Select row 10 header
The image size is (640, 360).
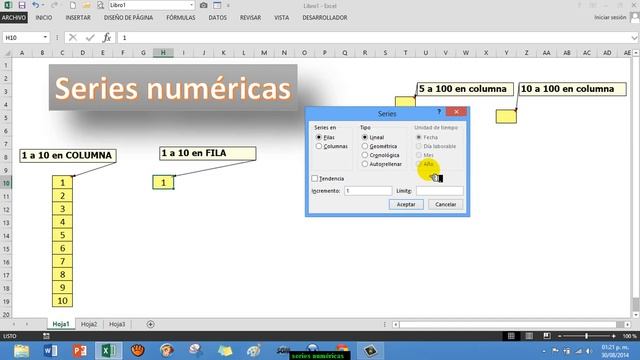click(x=6, y=182)
